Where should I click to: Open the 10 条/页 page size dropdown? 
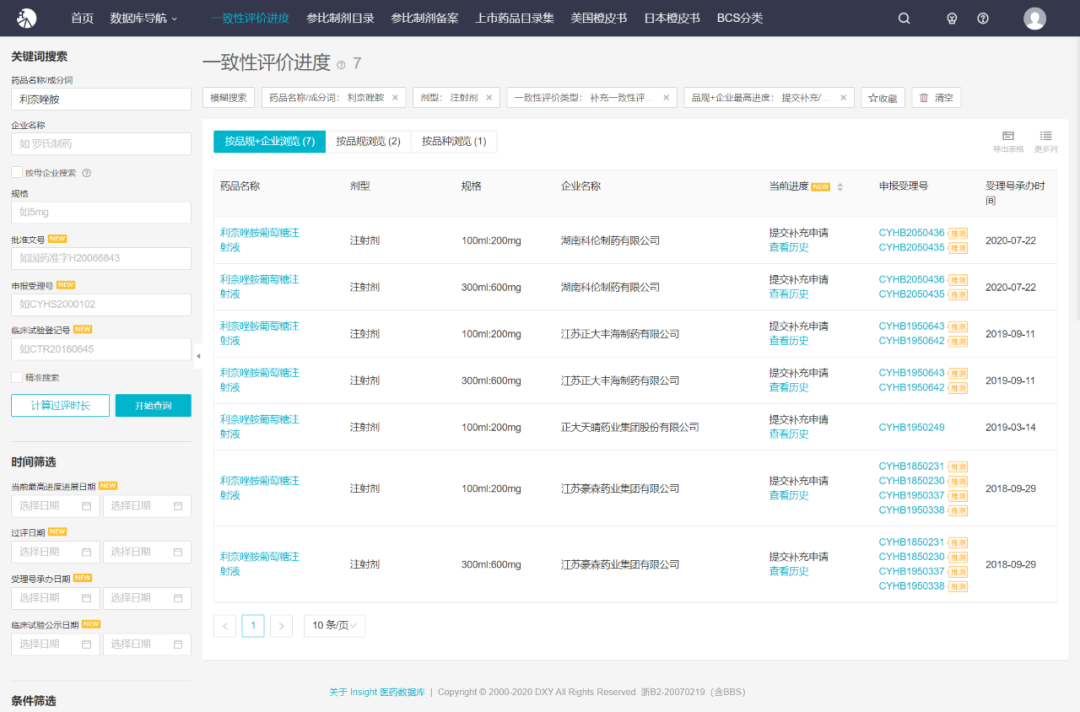[x=334, y=625]
